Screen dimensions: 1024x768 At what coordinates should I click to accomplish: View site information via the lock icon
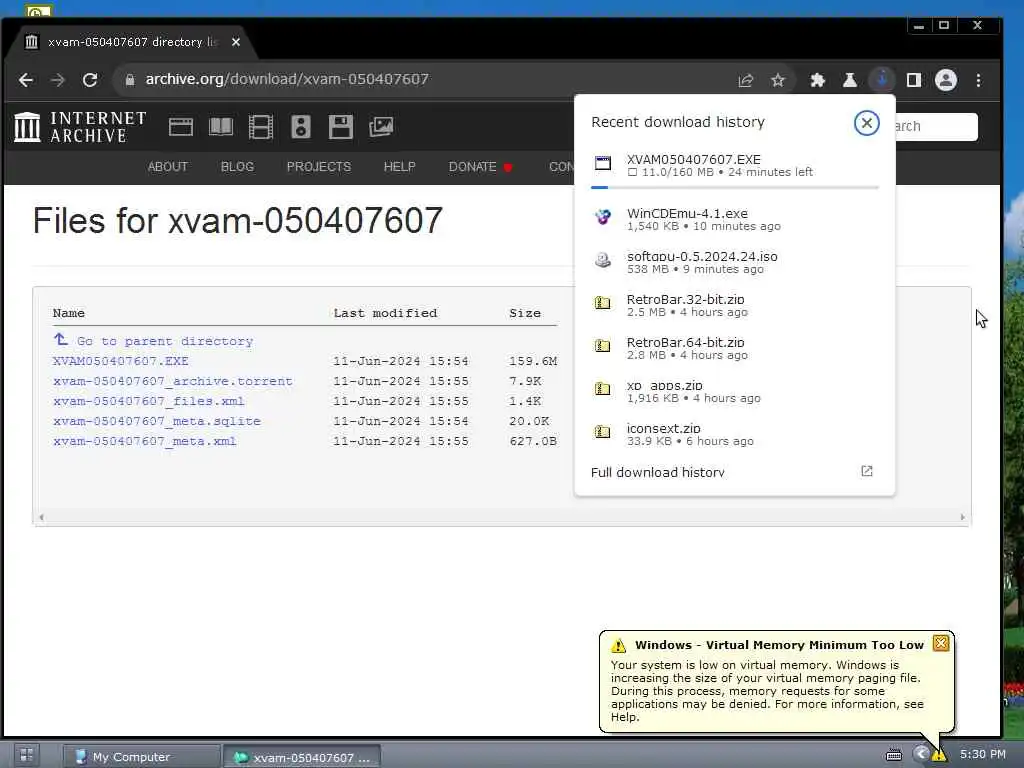(130, 80)
